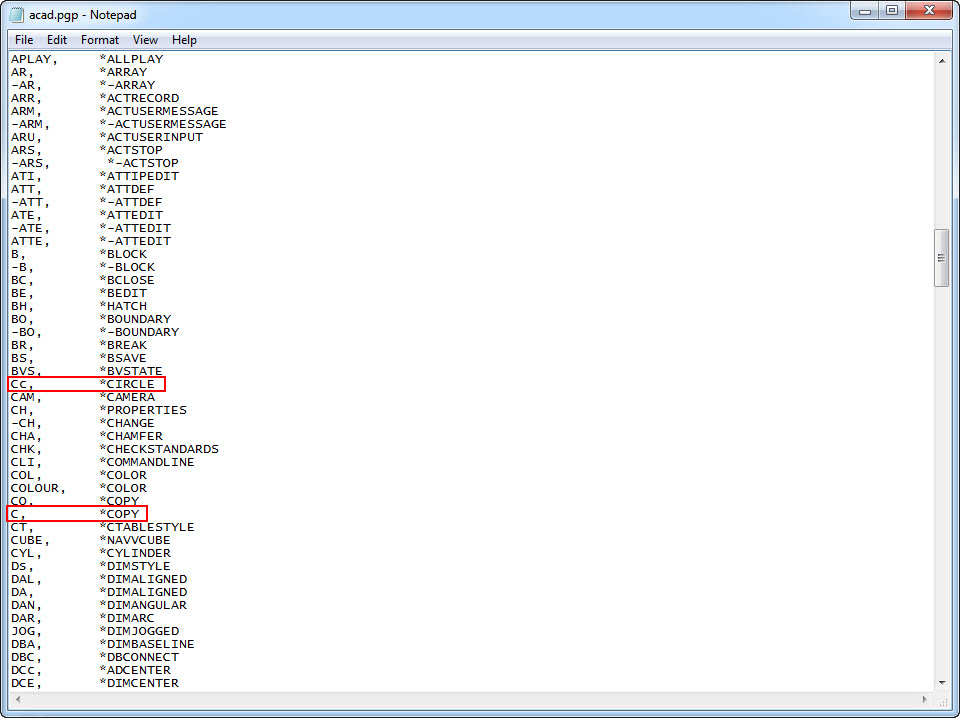Close the acad.pgp Notepad window

point(929,11)
